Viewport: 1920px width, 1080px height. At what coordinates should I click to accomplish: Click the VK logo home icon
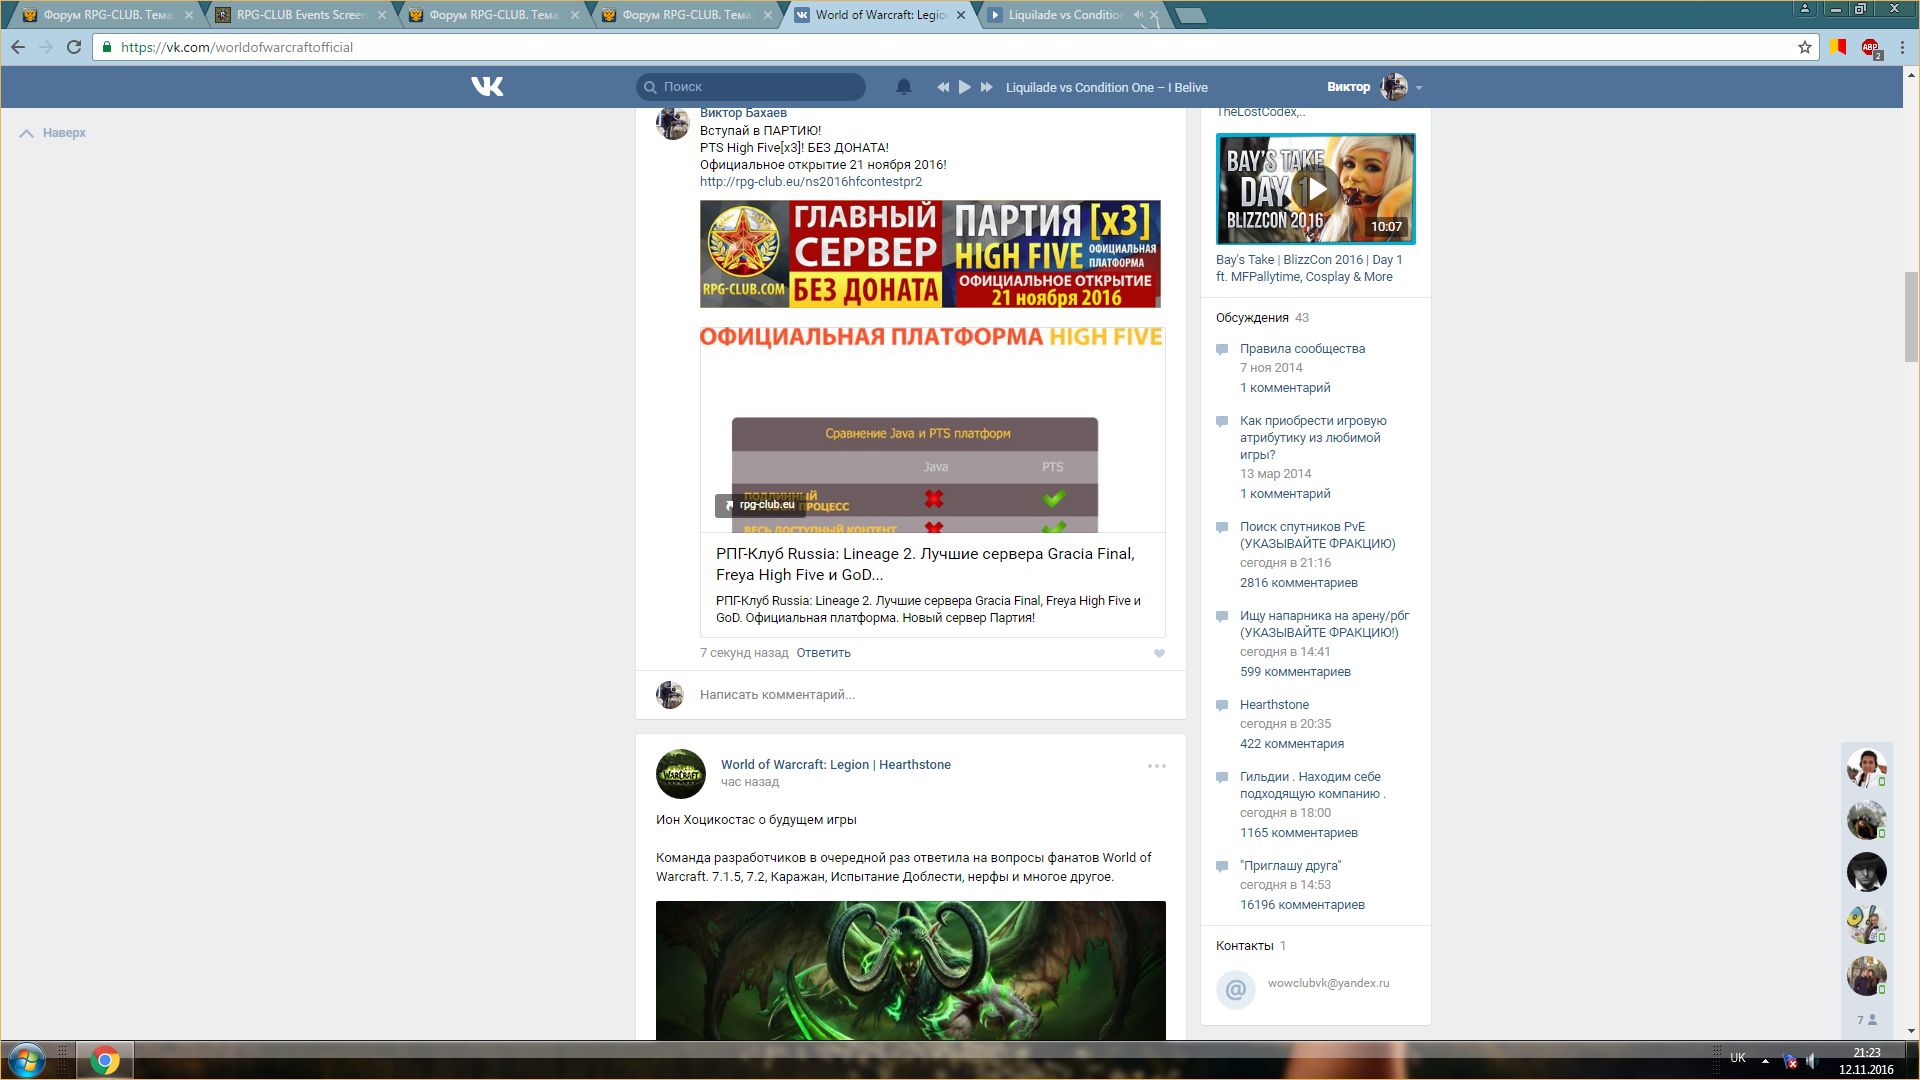(x=487, y=87)
